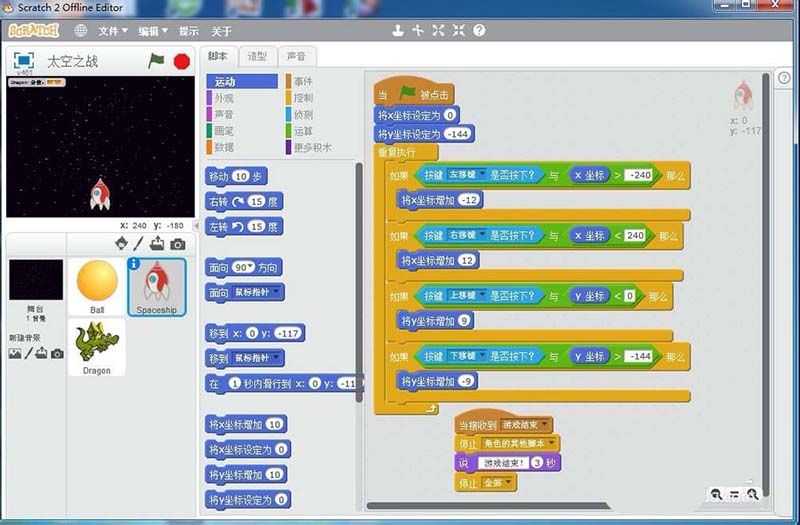Paint a new sprite with the brush icon
This screenshot has height=525, width=800.
(139, 244)
